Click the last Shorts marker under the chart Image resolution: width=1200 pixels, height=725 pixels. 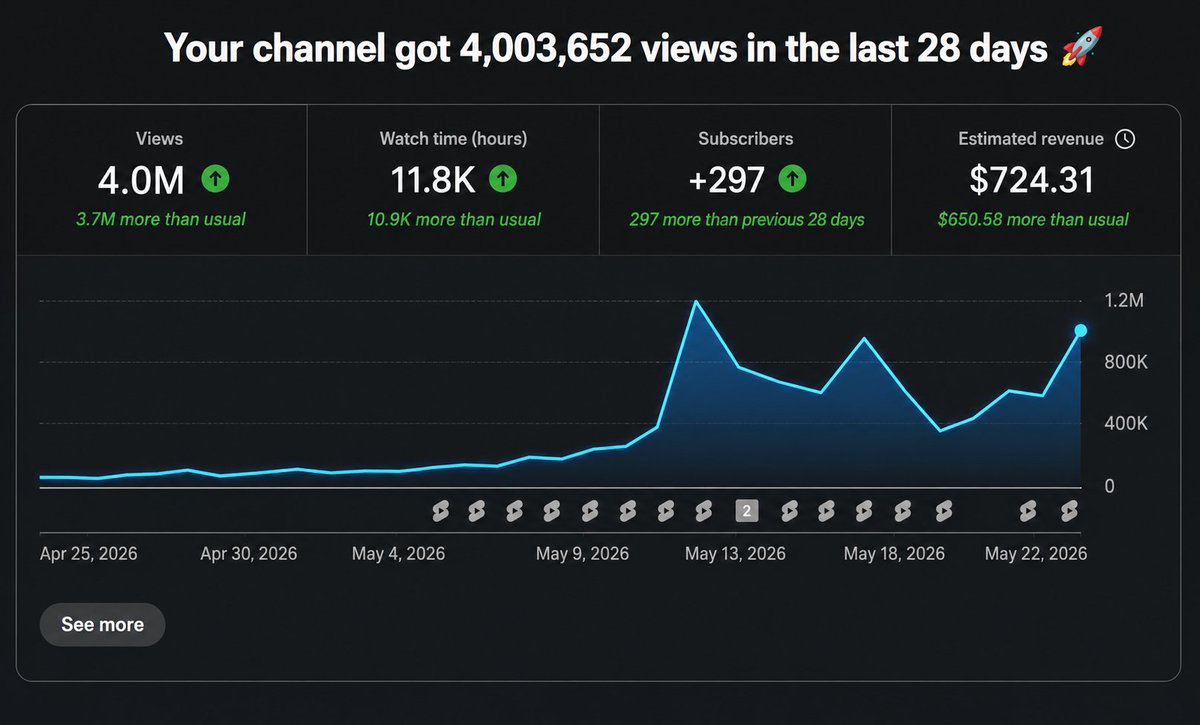(x=1069, y=511)
